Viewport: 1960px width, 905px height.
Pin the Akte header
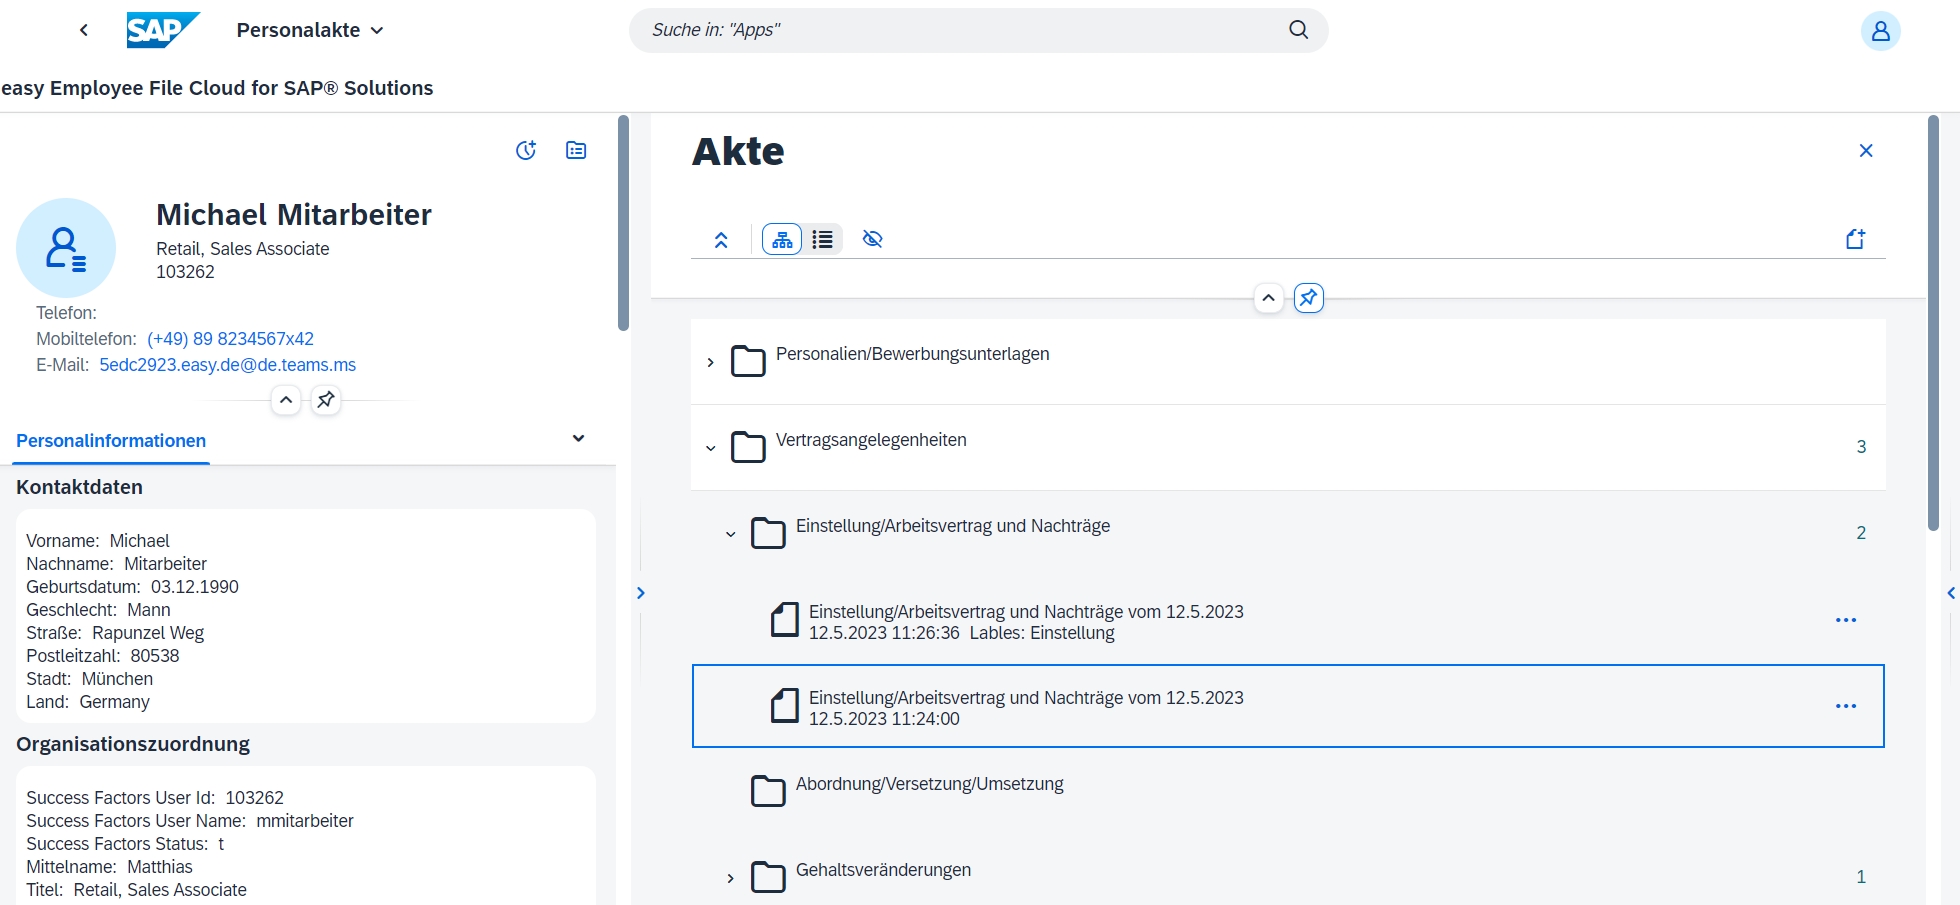[1308, 298]
